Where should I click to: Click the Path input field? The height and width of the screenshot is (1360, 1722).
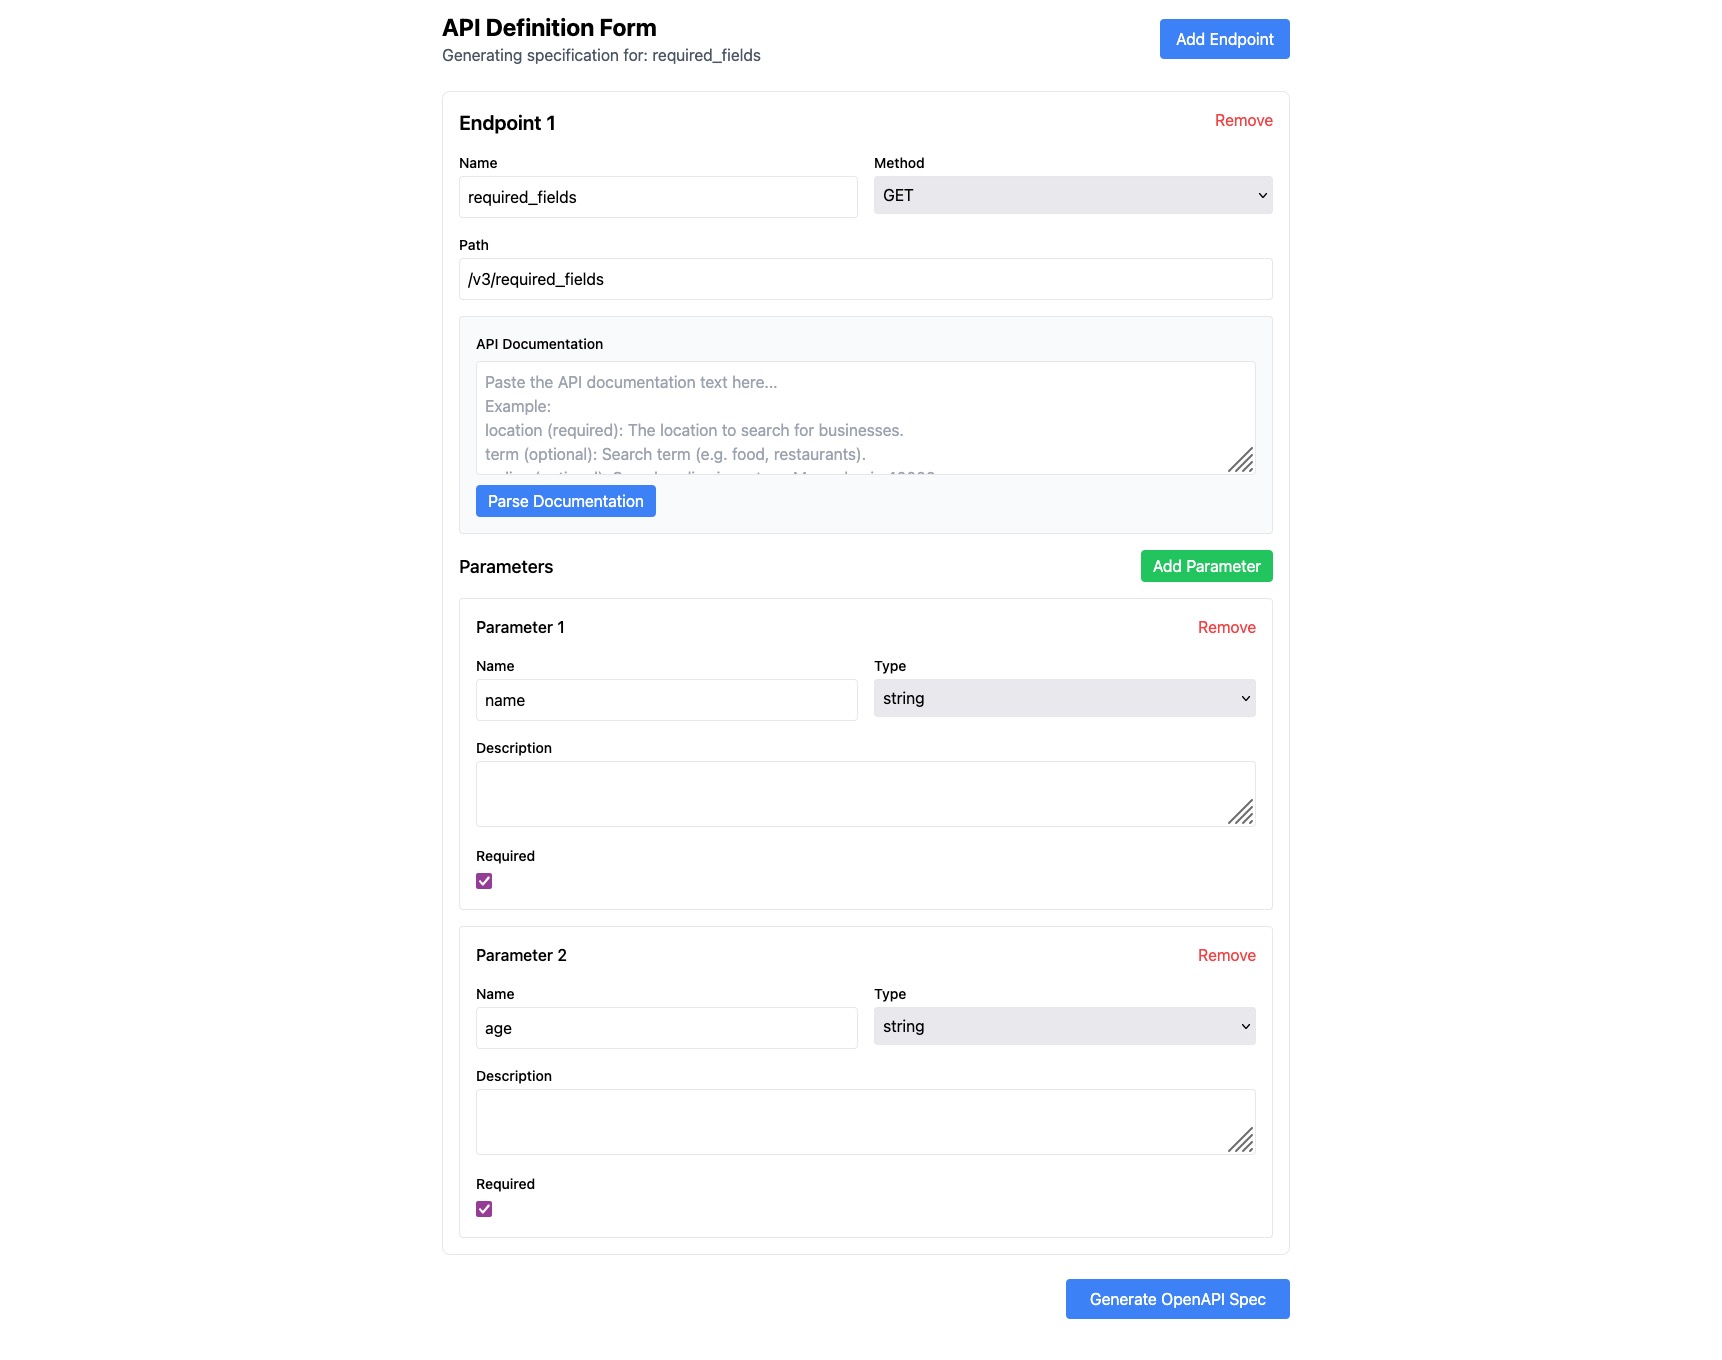865,279
